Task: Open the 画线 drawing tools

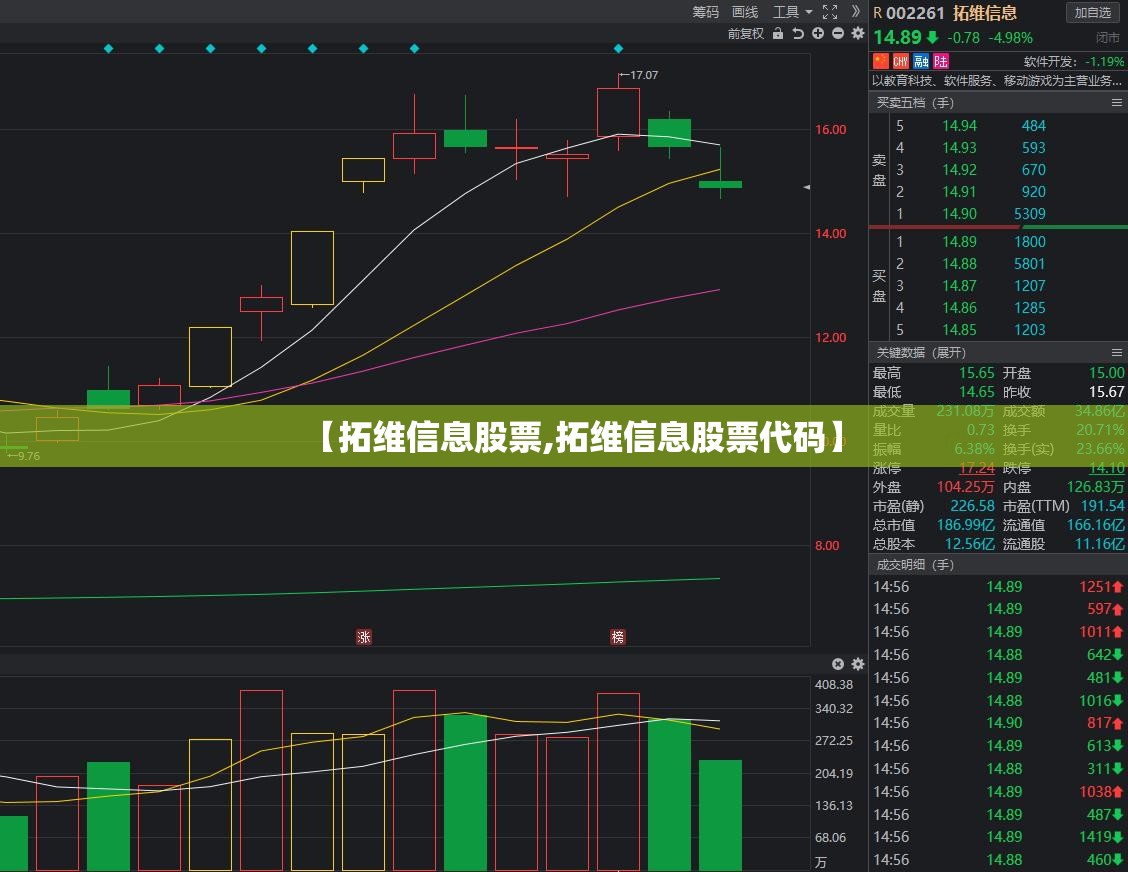Action: click(745, 12)
